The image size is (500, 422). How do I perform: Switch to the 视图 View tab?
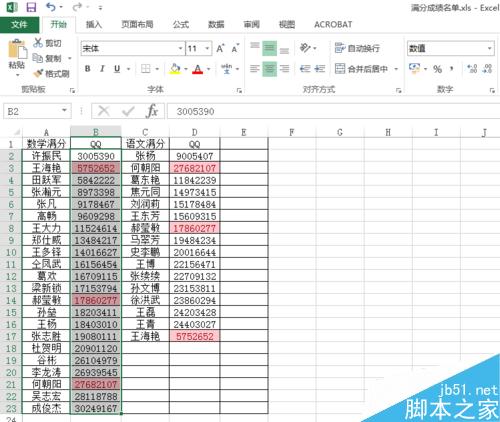coord(287,24)
